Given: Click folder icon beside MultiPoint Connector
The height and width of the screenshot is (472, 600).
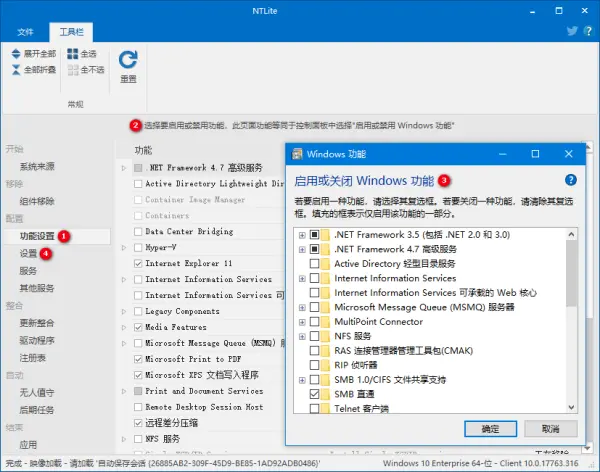Looking at the screenshot, I should pyautogui.click(x=325, y=322).
